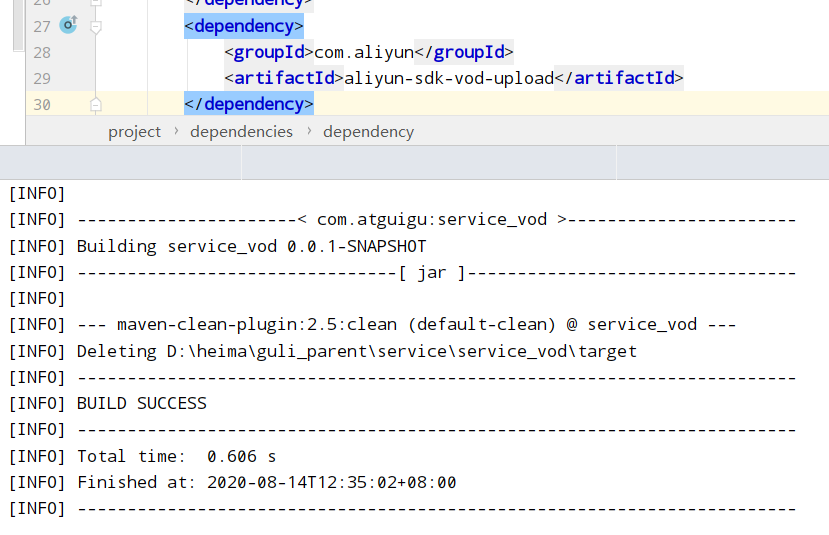Click line number 30 in the gutter
Viewport: 829px width, 535px height.
(x=42, y=104)
